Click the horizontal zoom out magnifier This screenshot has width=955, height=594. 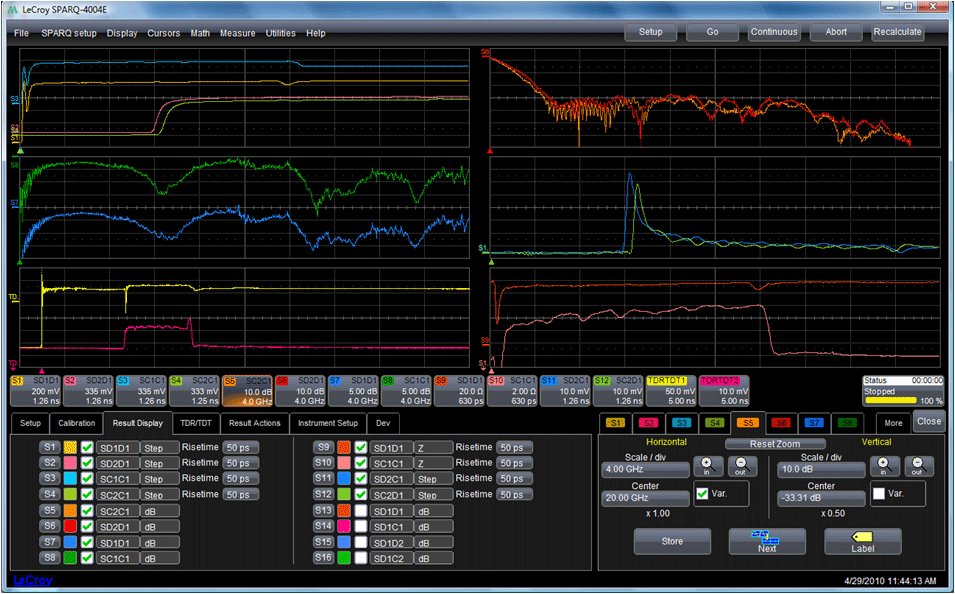pos(741,467)
